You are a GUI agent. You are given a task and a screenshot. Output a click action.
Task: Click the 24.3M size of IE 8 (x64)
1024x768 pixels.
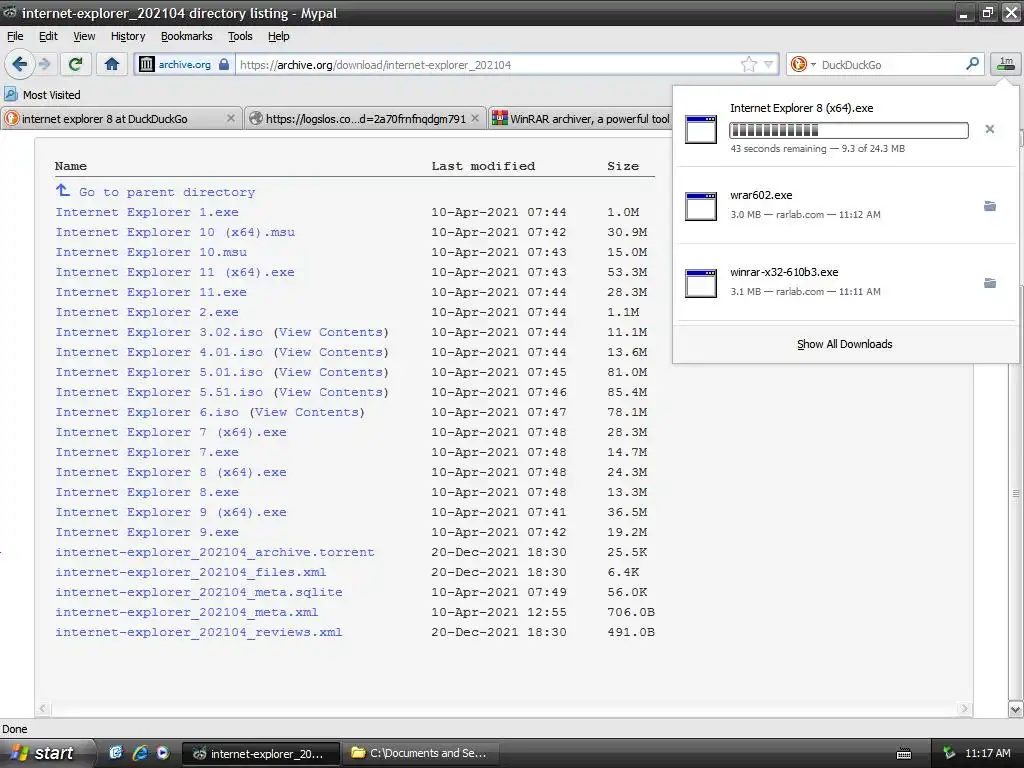coord(627,472)
